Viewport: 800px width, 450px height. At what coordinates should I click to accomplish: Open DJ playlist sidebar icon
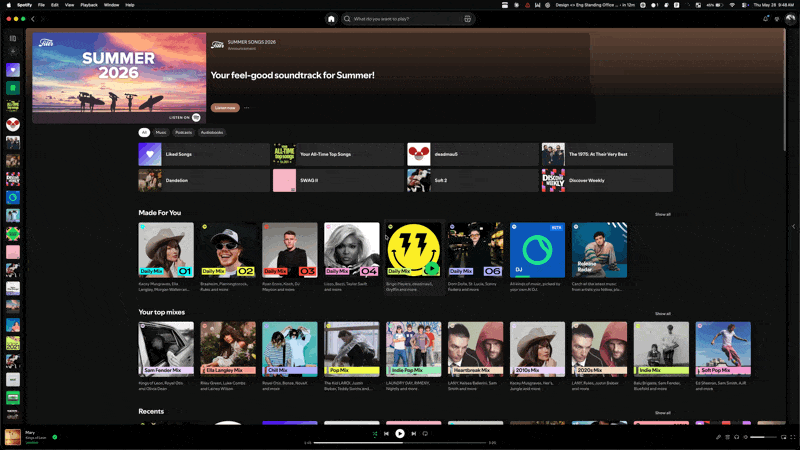13,197
